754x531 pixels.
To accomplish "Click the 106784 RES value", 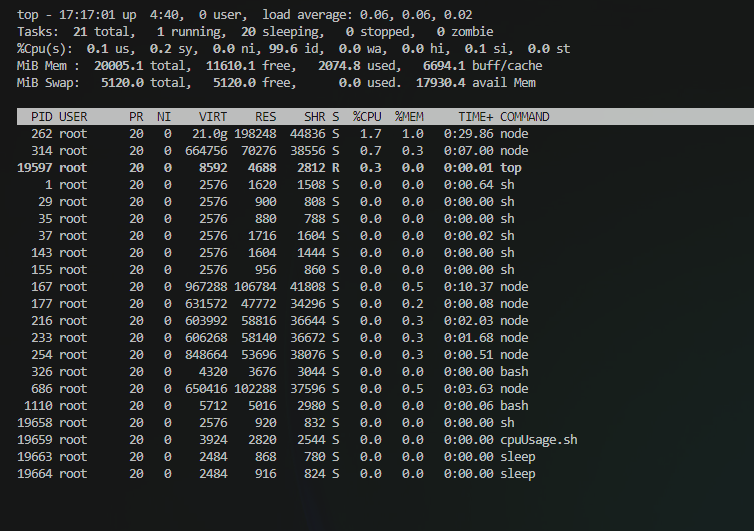I will point(255,287).
